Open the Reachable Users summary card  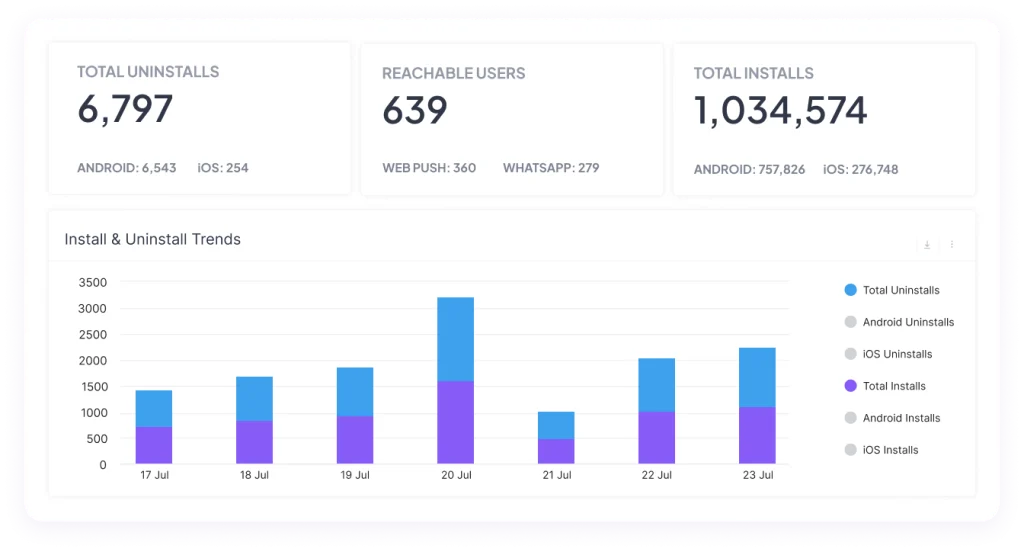(512, 120)
